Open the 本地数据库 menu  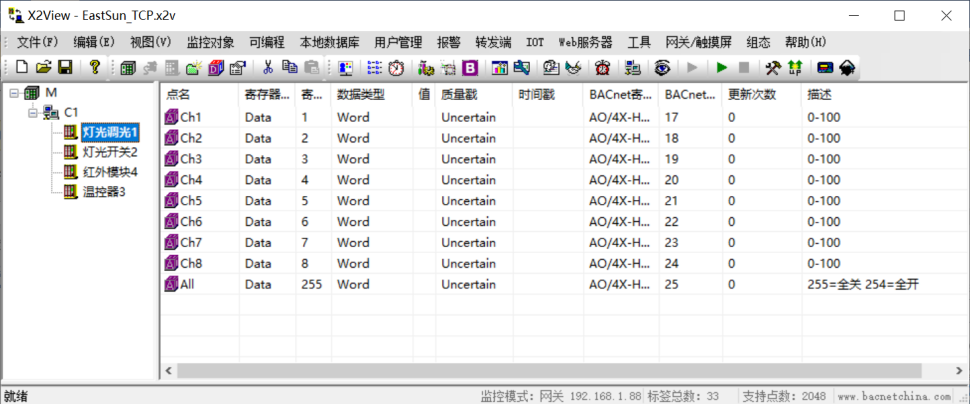329,43
